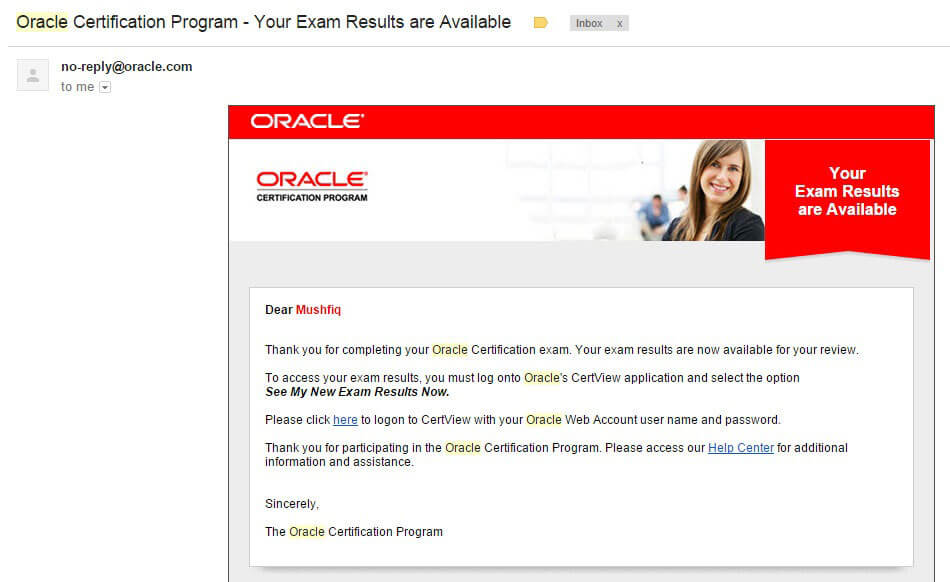Click the white Oracle logo in red header

tap(307, 121)
